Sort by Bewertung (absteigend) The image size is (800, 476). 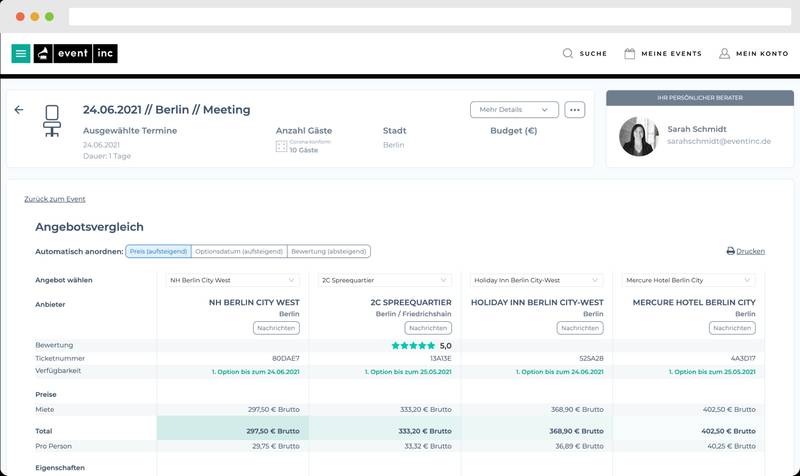click(x=329, y=252)
